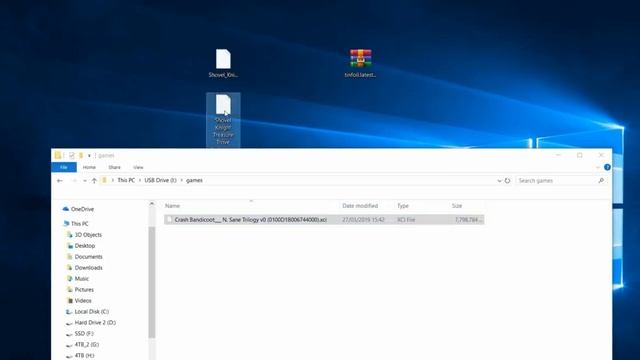Refresh the games folder
The image size is (640, 360).
click(507, 180)
